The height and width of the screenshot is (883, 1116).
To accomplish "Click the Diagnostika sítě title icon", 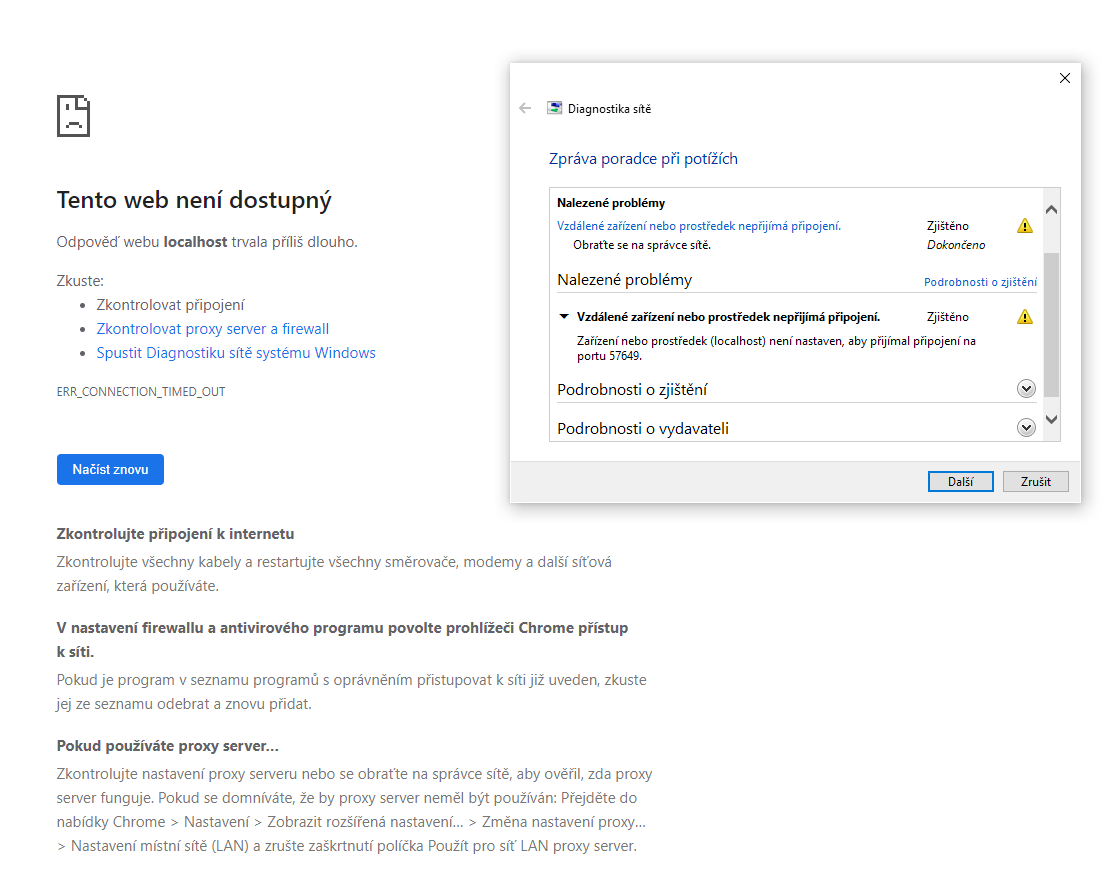I will (x=554, y=108).
